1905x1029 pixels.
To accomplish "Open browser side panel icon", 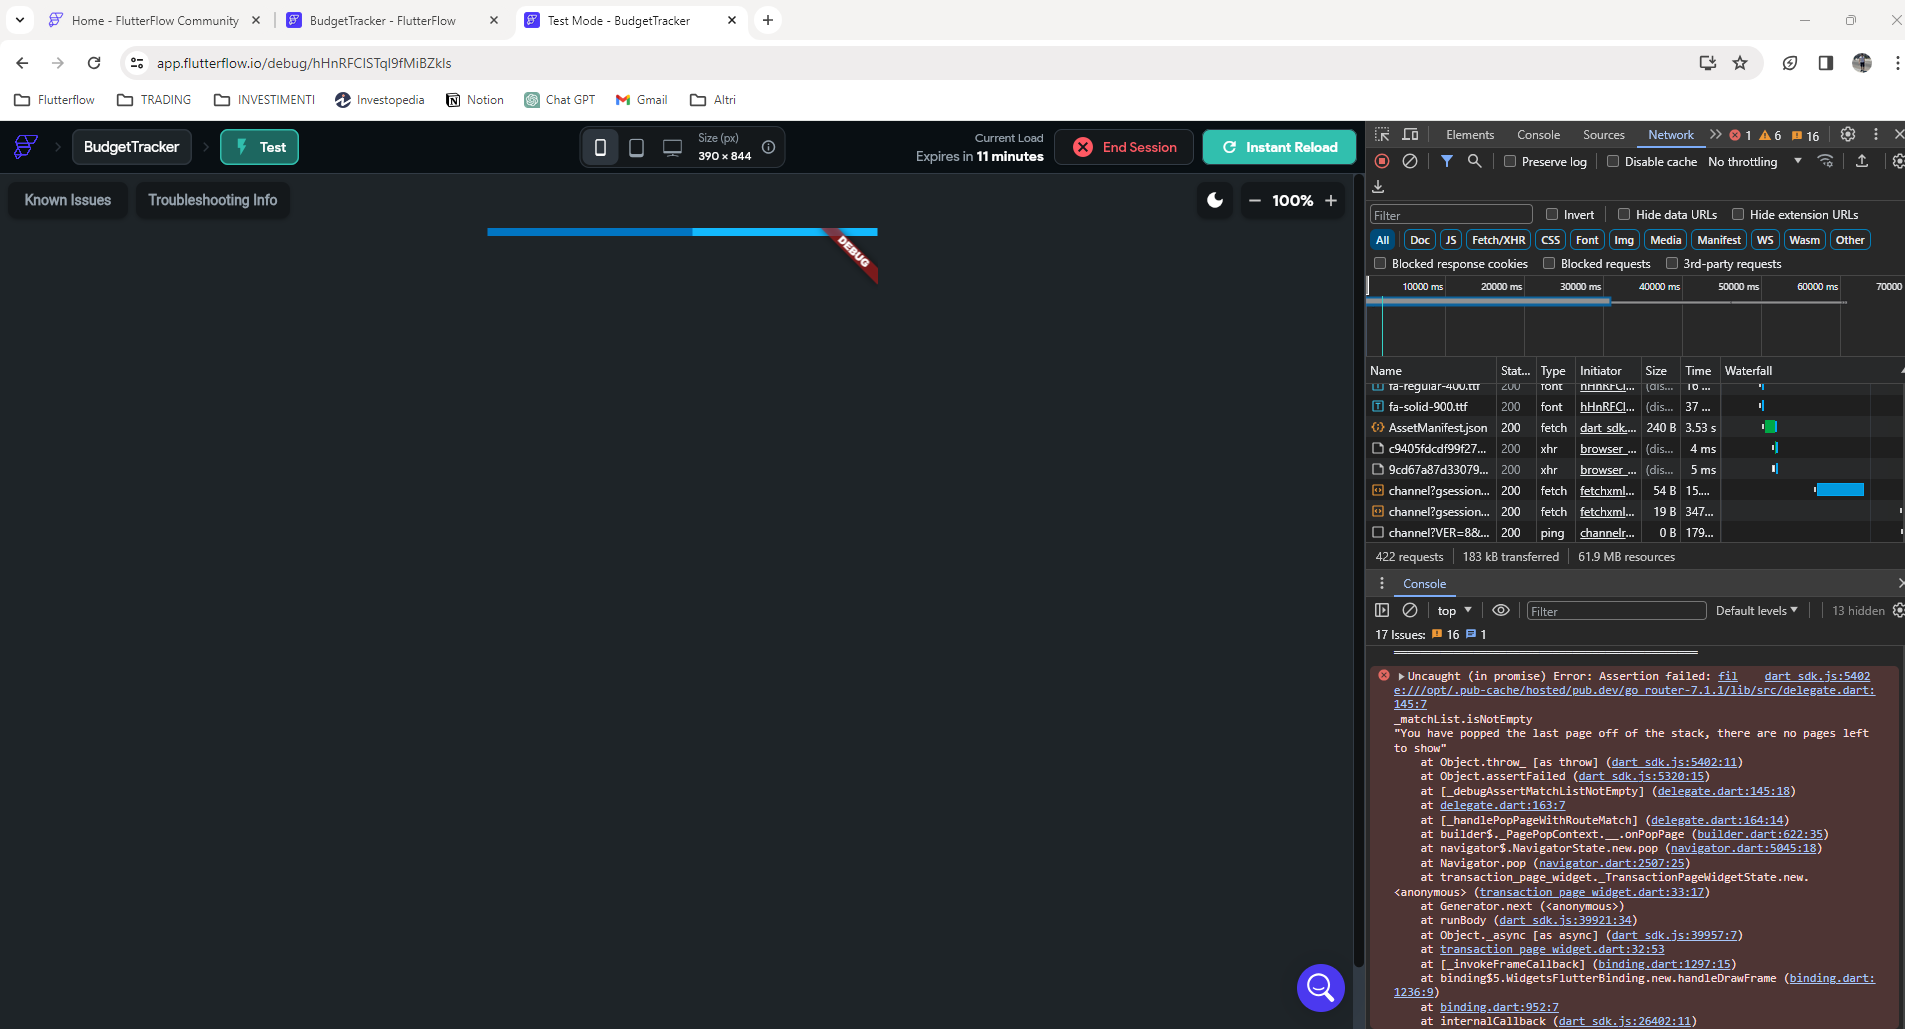I will (1826, 63).
